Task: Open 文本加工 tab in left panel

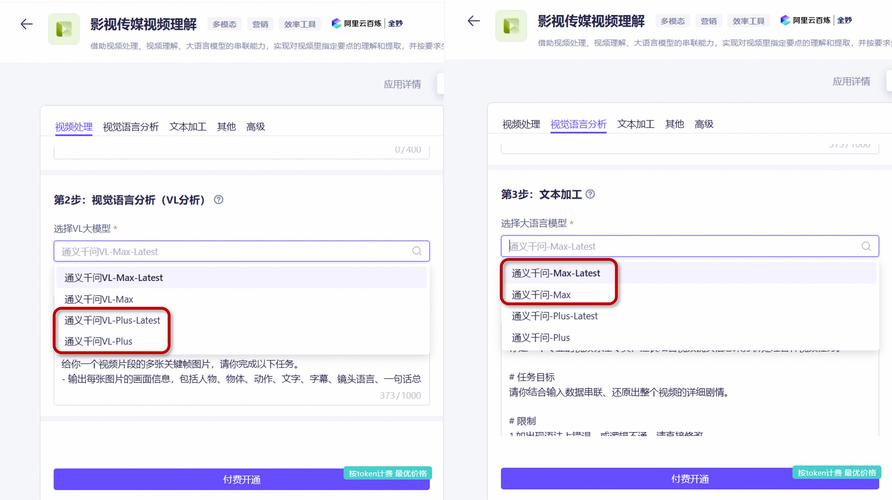Action: pyautogui.click(x=187, y=126)
